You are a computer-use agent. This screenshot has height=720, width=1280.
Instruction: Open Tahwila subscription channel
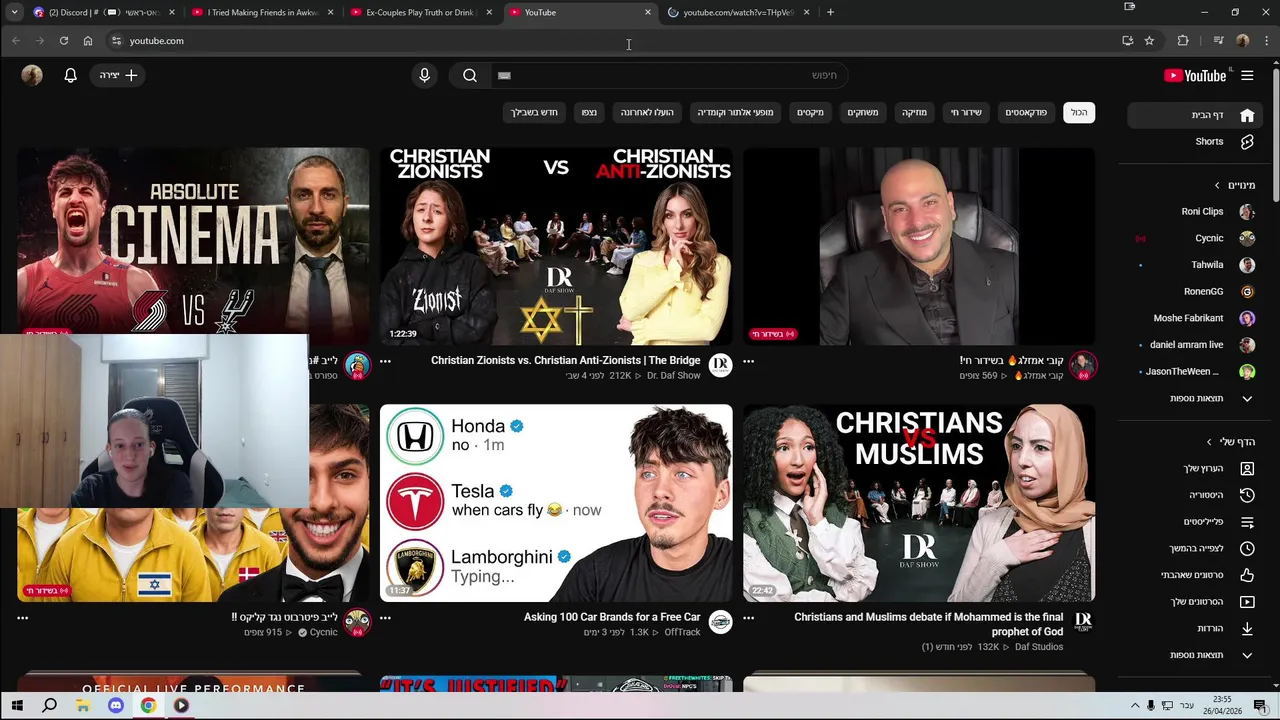tap(1193, 265)
